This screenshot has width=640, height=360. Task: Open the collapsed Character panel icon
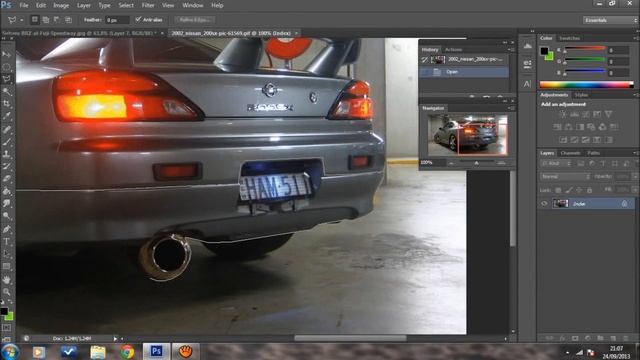527,84
